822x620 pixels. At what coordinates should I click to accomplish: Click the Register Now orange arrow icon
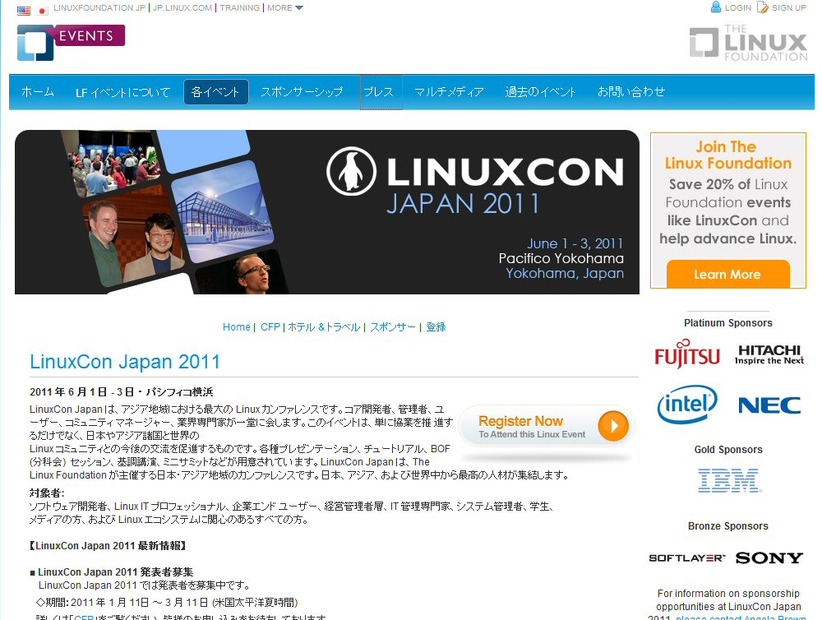tap(613, 426)
